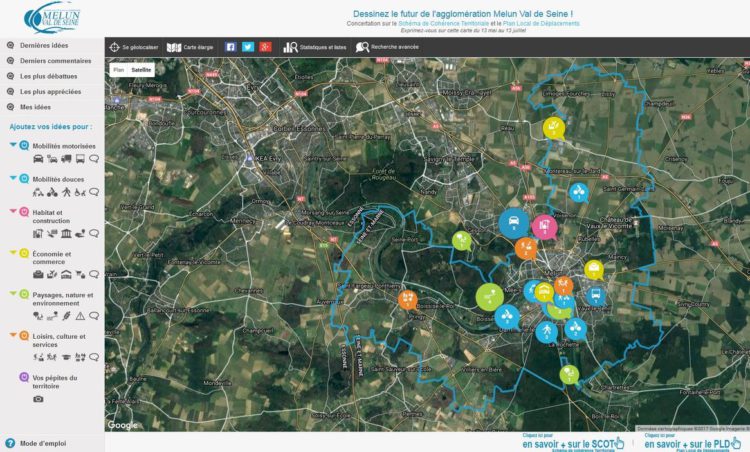
Task: Collapse the Mobilités motorisées category arrow
Action: click(x=13, y=145)
